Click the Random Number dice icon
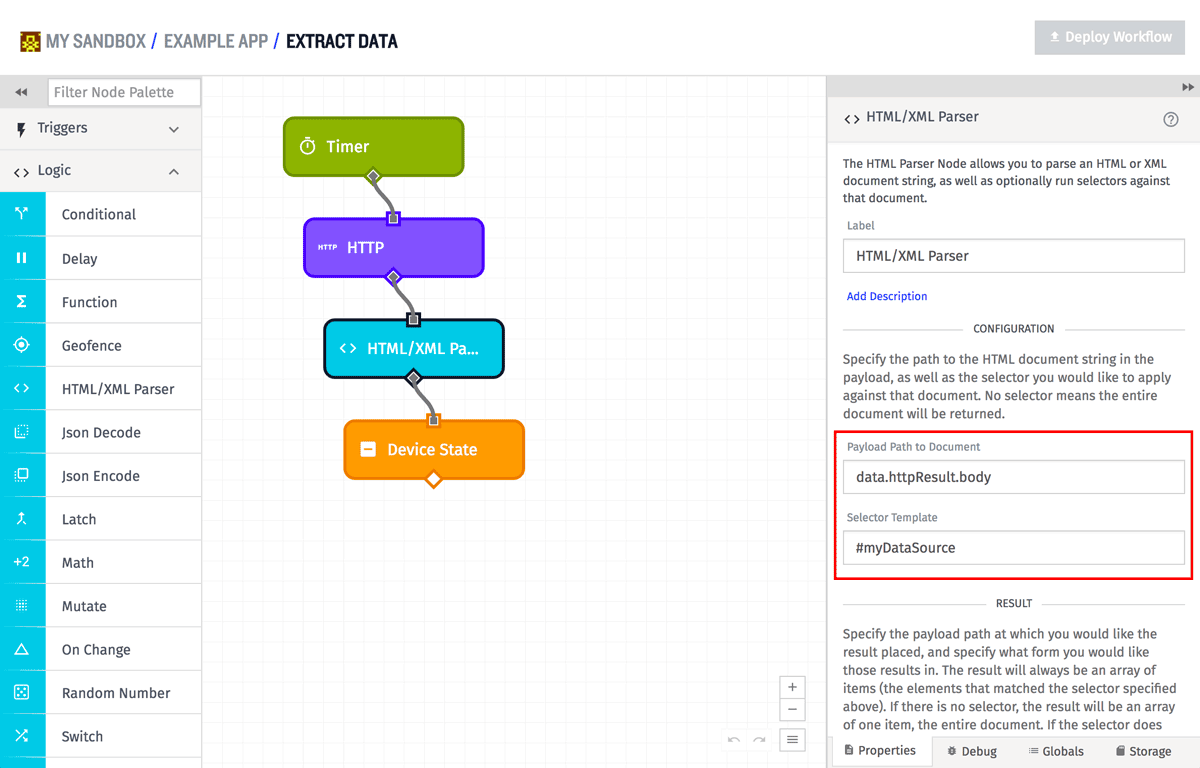 tap(22, 692)
